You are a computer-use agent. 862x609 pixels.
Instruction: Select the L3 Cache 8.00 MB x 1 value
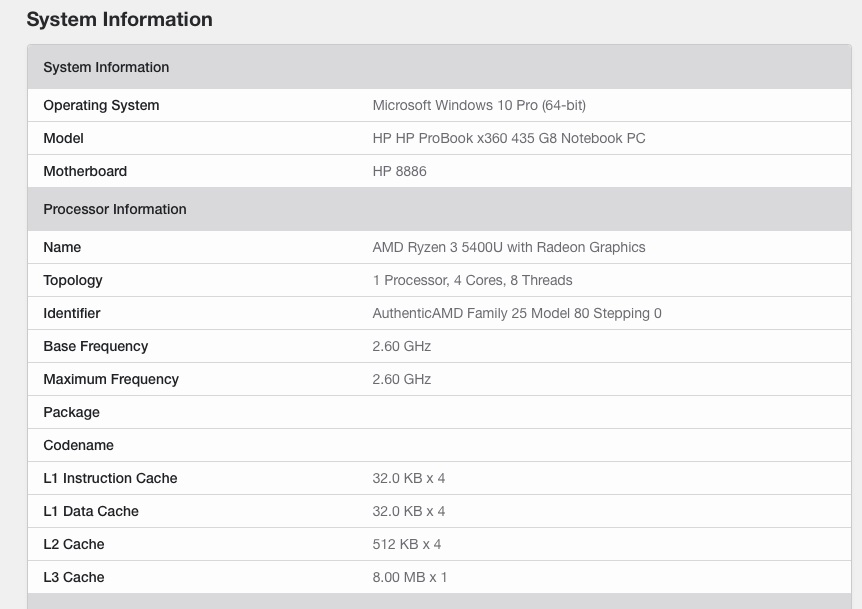click(409, 577)
